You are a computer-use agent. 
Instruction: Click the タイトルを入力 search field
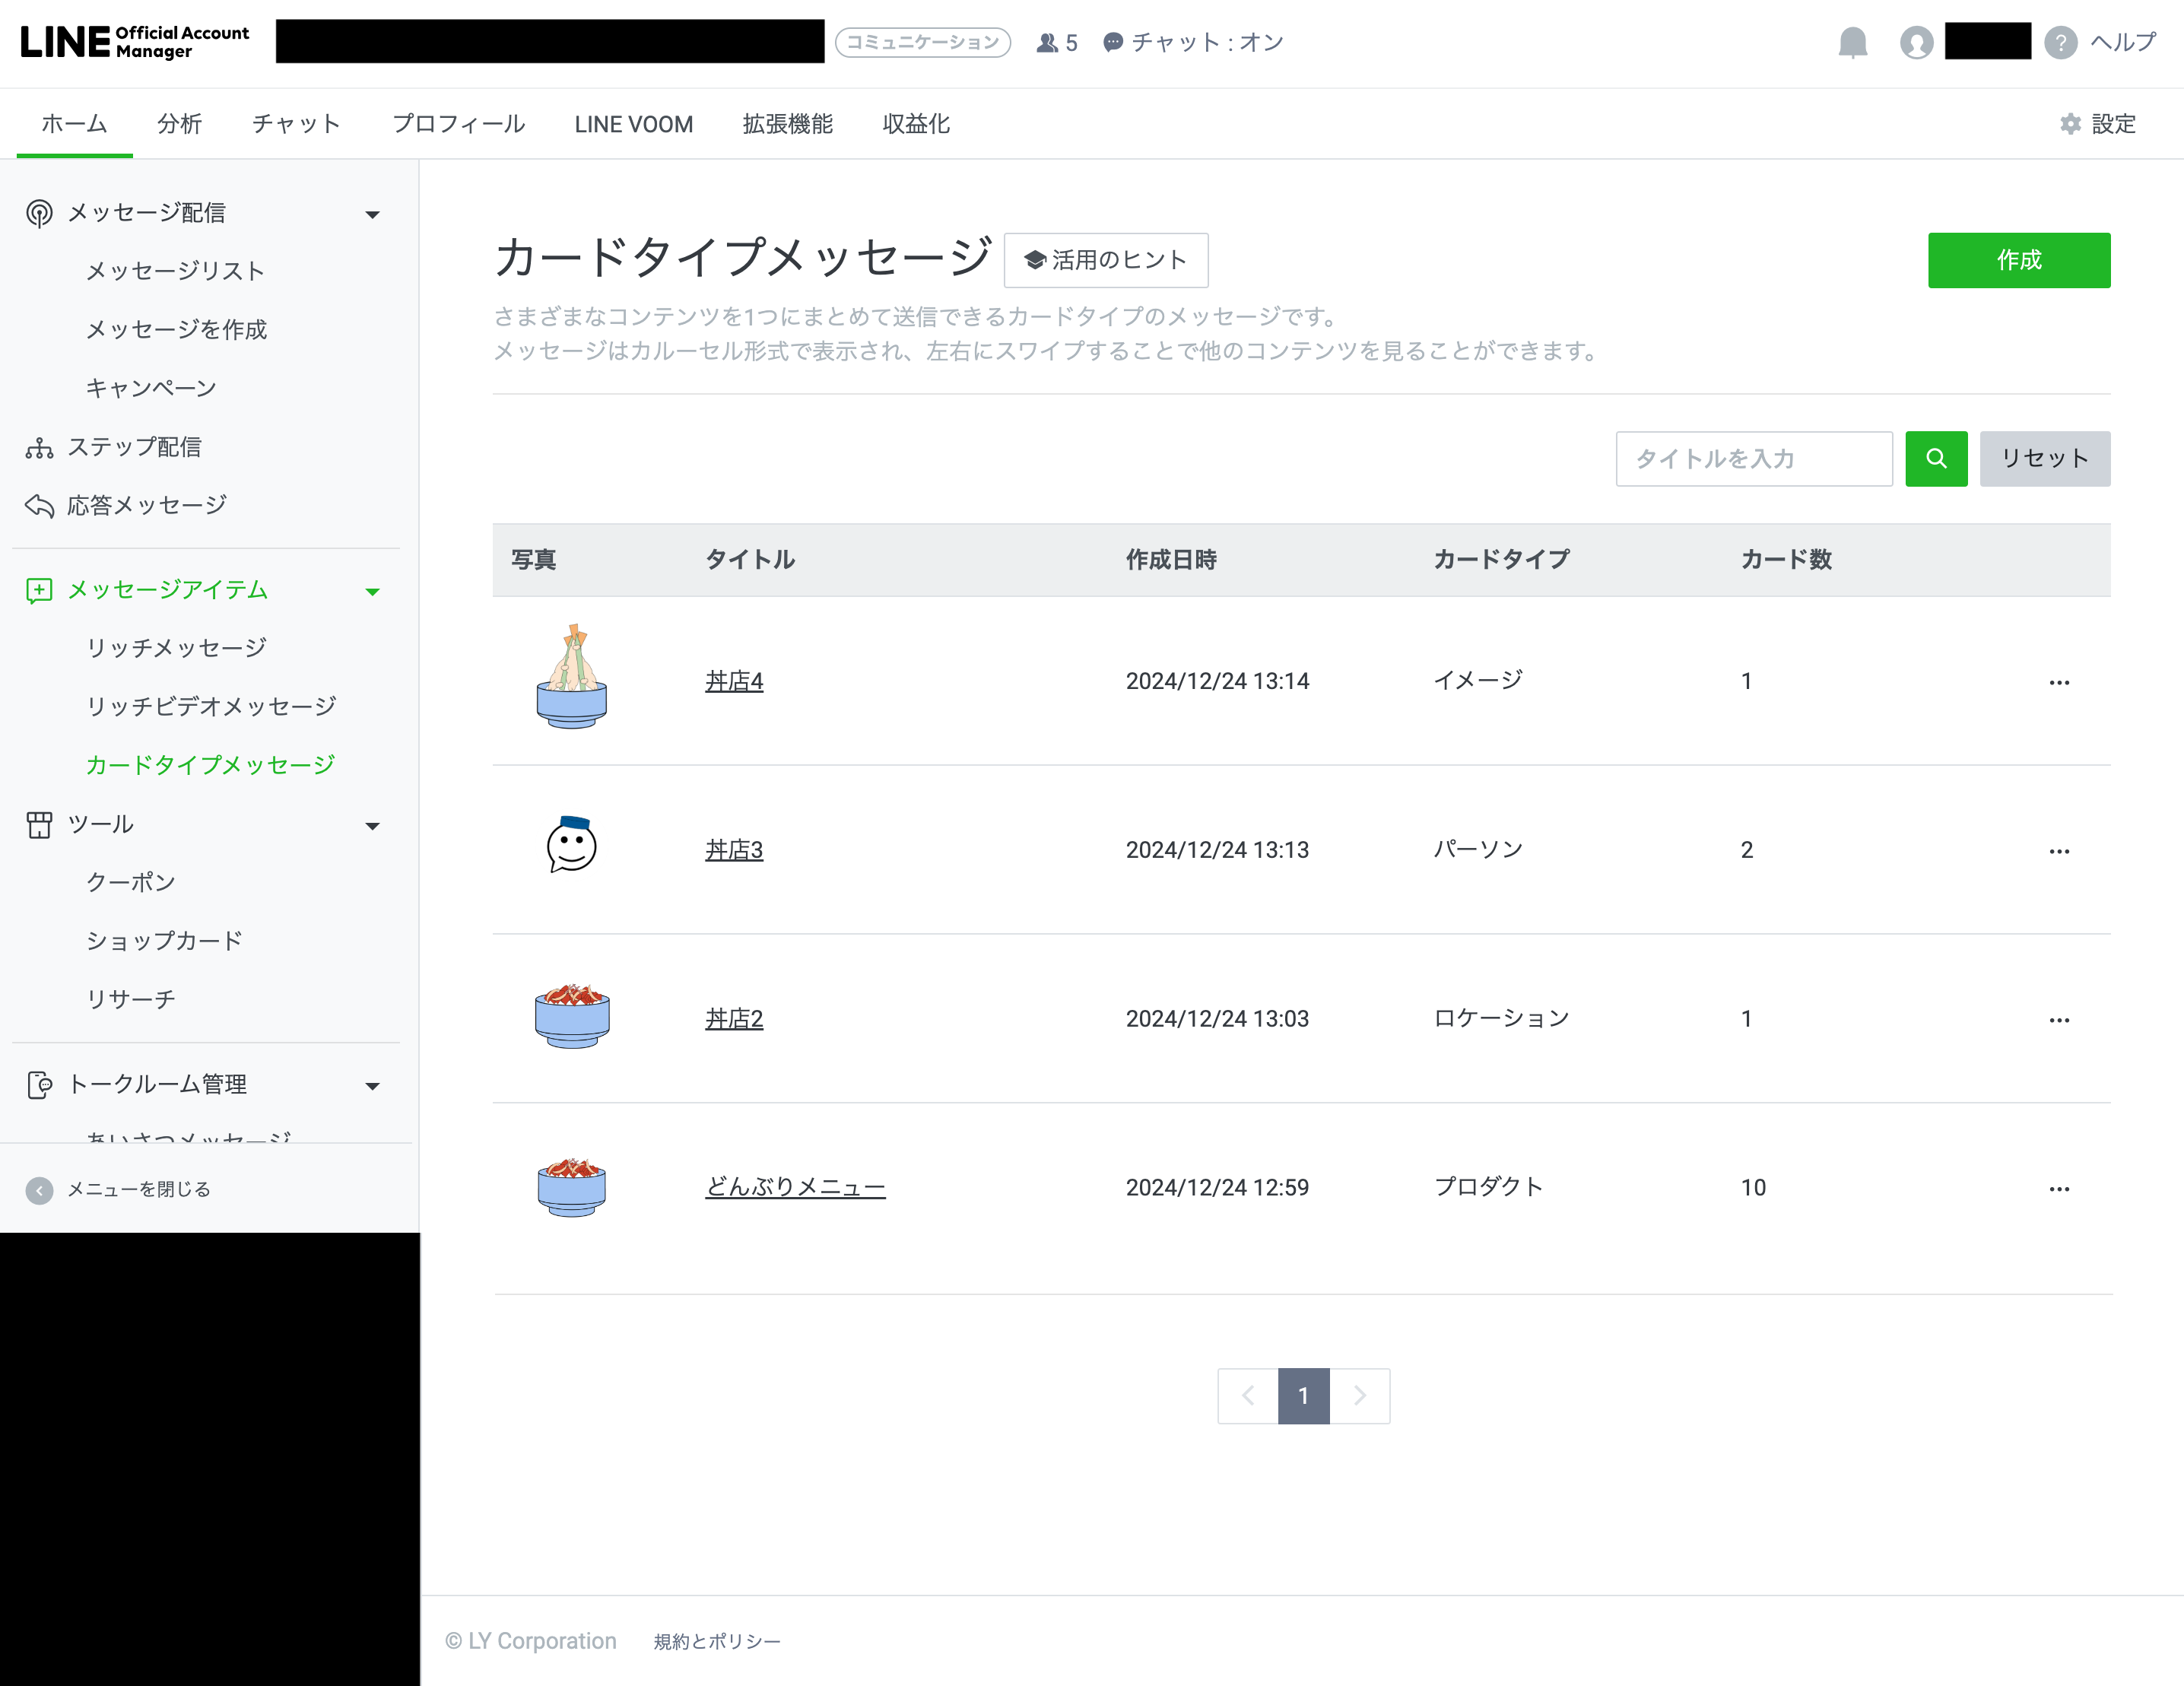[1753, 459]
